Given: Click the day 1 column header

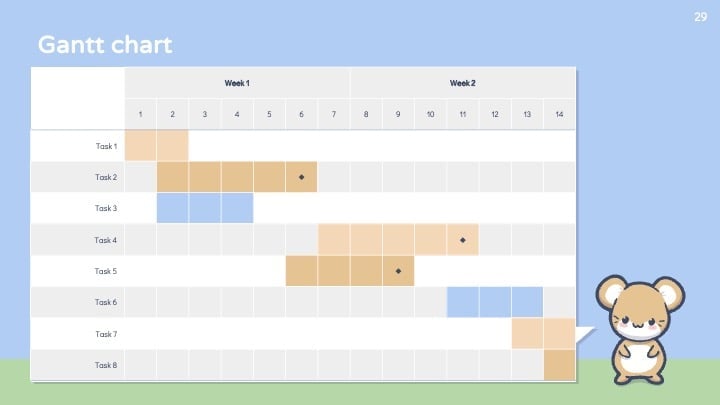Looking at the screenshot, I should (x=141, y=114).
